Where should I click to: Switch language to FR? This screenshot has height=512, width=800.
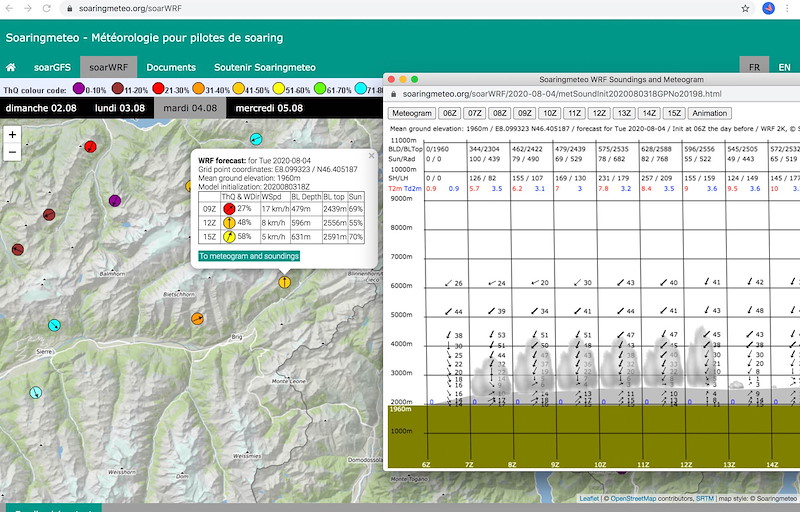755,67
